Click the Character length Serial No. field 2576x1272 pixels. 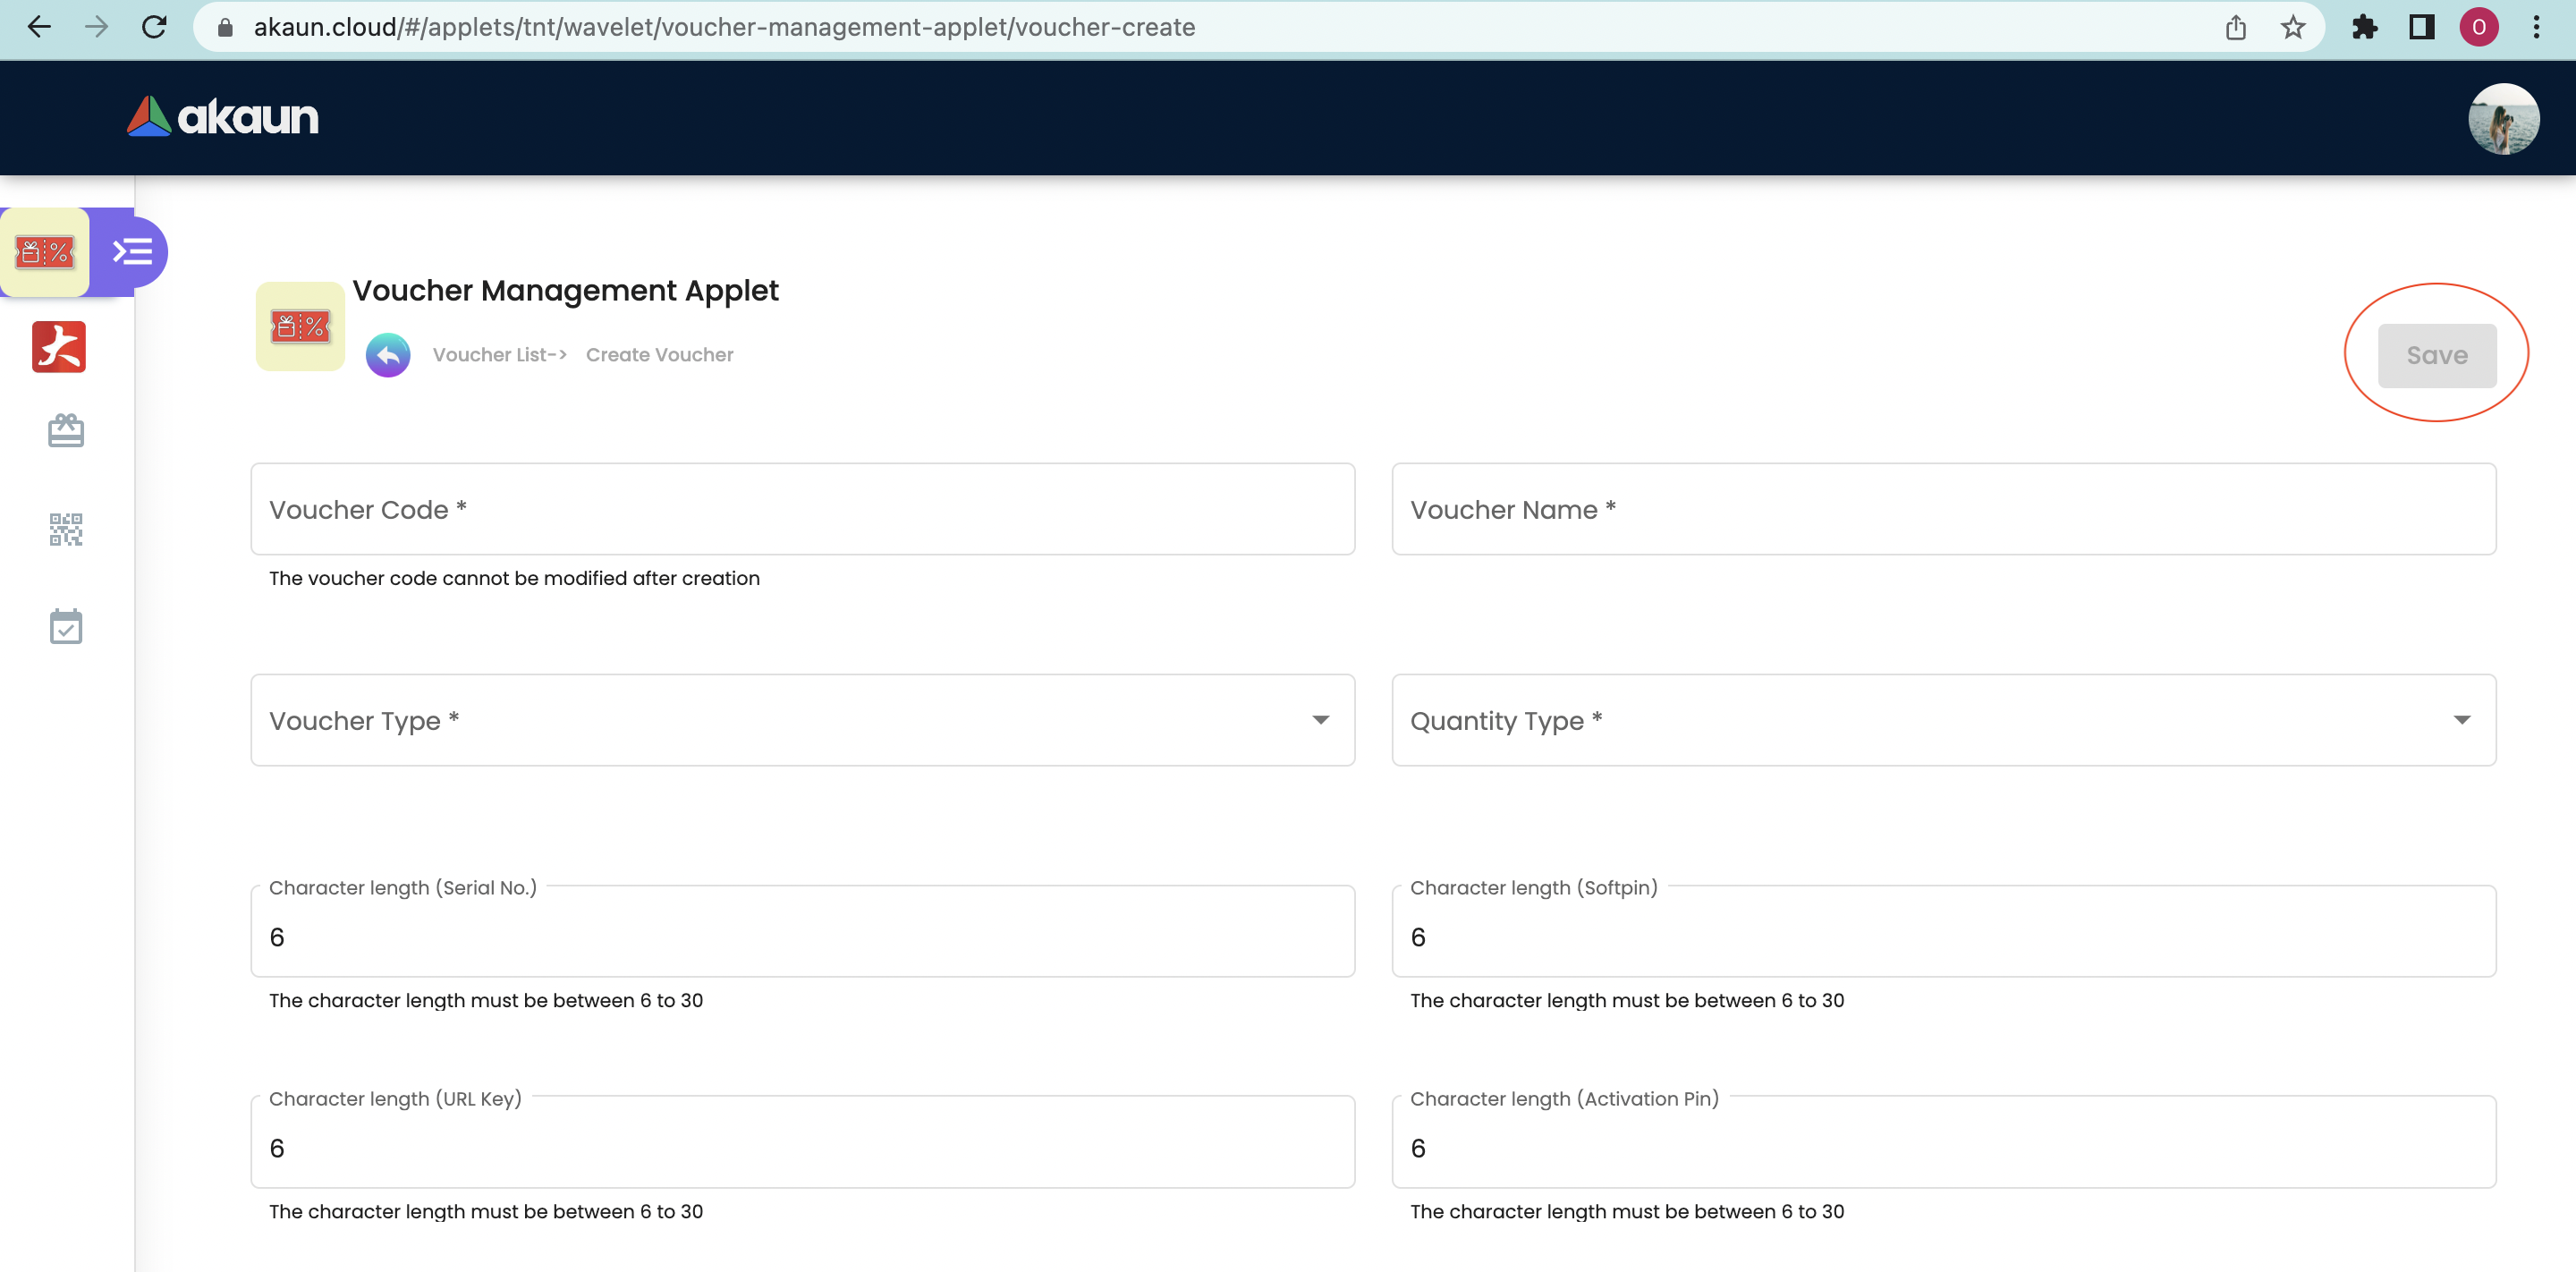802,937
